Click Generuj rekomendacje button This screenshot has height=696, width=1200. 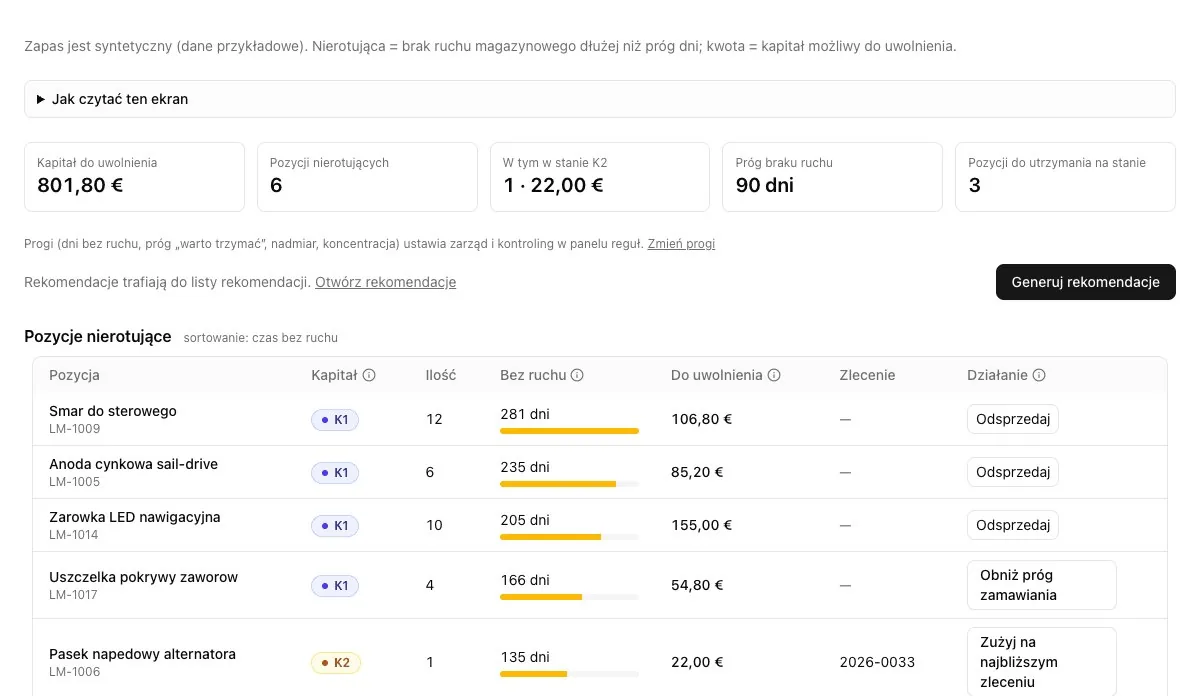(x=1085, y=282)
